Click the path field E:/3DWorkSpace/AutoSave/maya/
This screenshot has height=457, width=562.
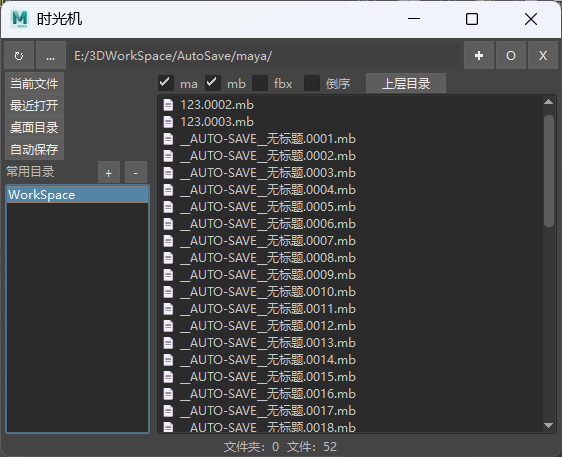click(265, 56)
